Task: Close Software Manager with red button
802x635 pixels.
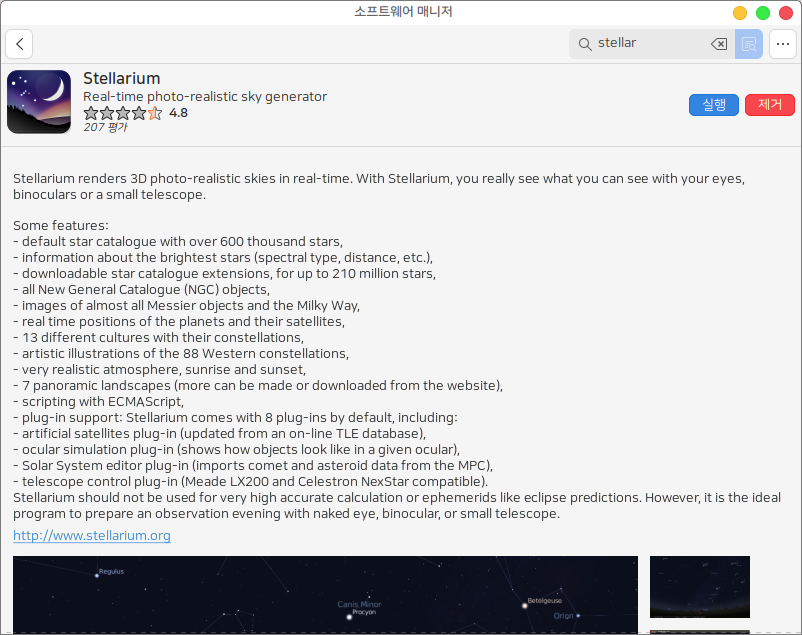Action: 784,13
